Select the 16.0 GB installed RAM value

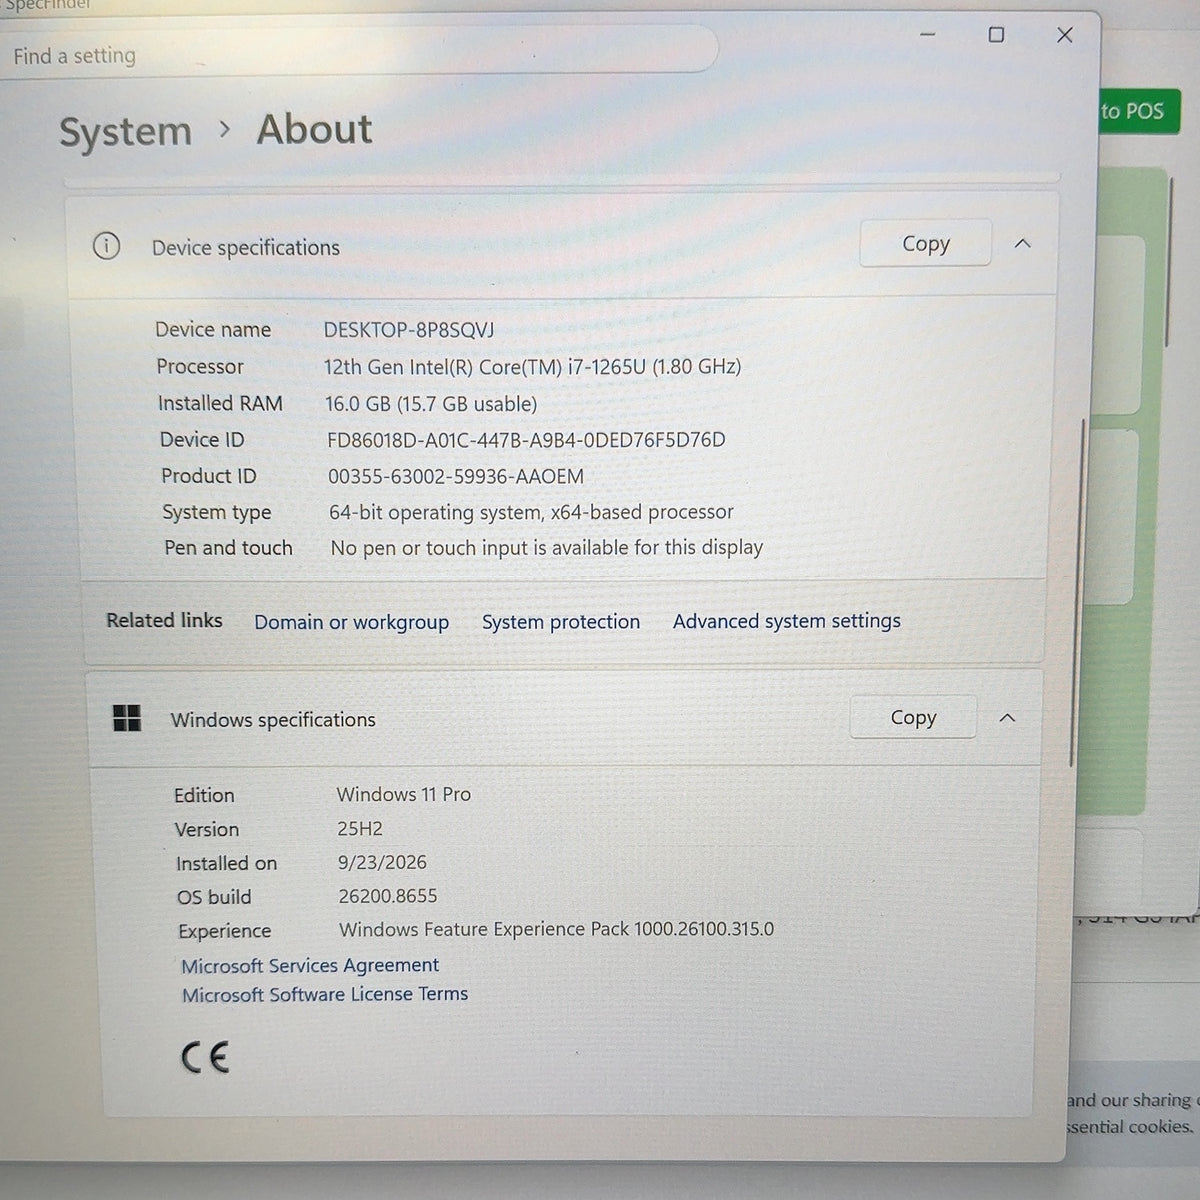431,404
